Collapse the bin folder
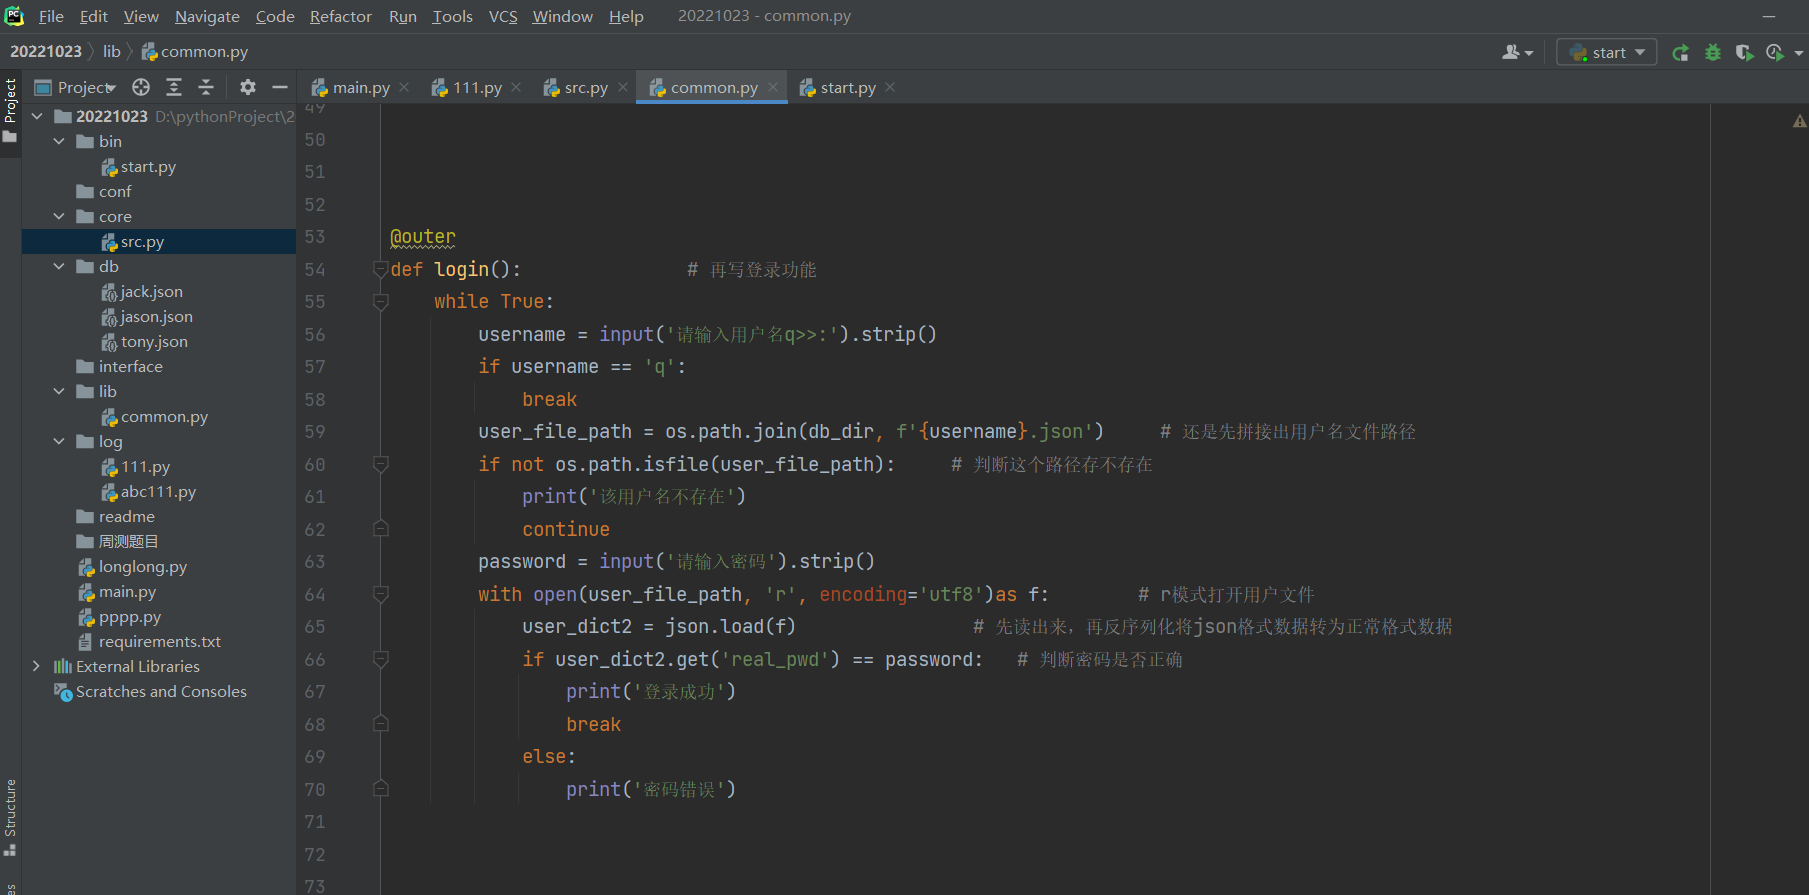 (59, 142)
